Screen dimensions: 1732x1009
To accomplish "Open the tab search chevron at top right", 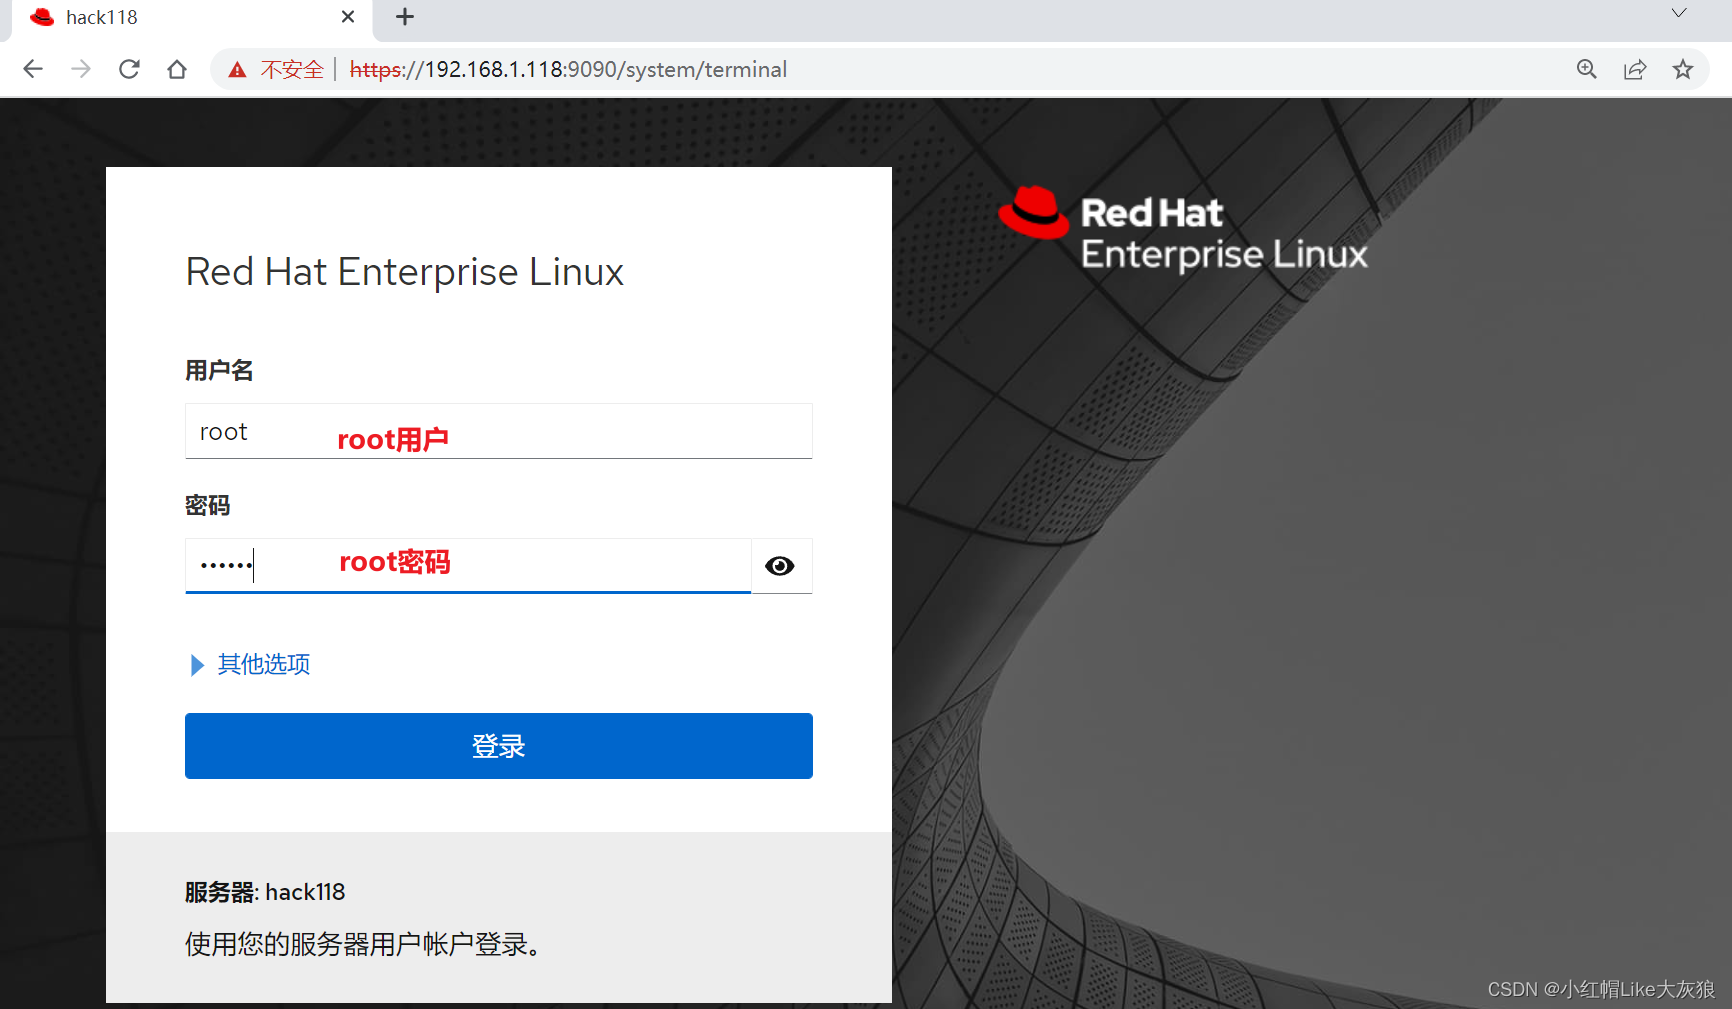I will point(1679,13).
